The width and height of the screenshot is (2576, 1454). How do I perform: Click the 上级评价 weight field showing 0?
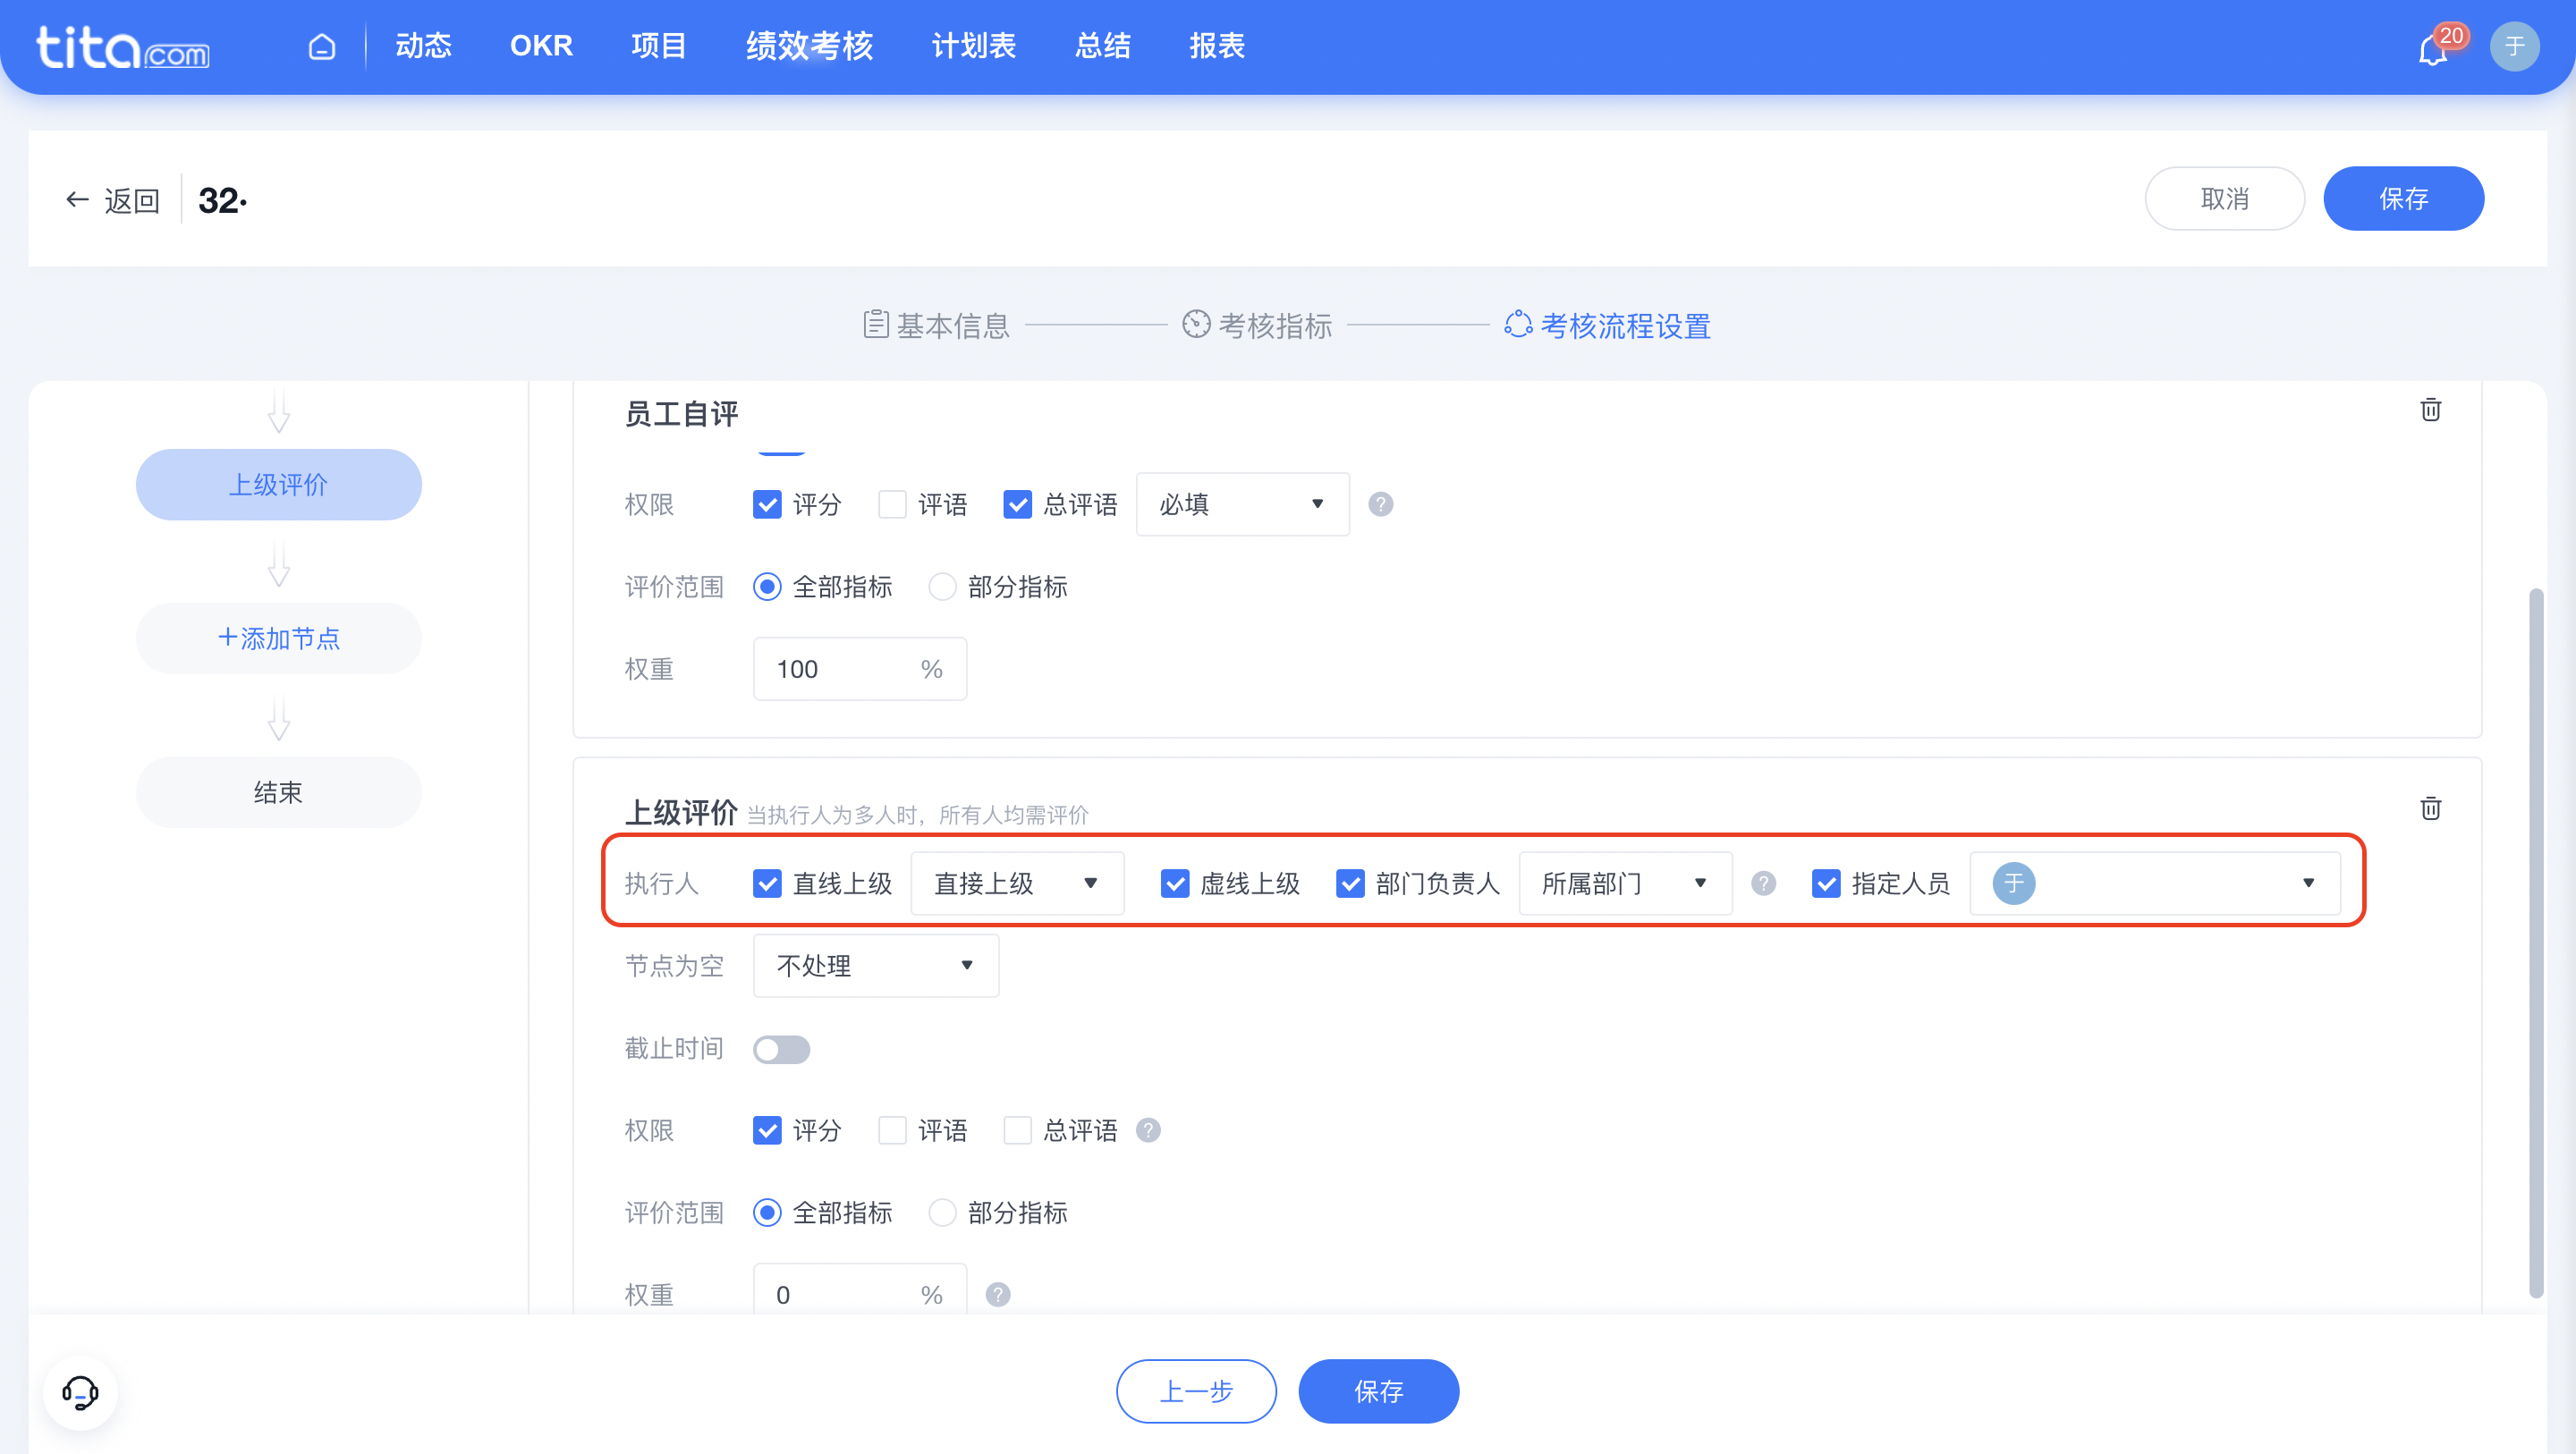coord(859,1291)
